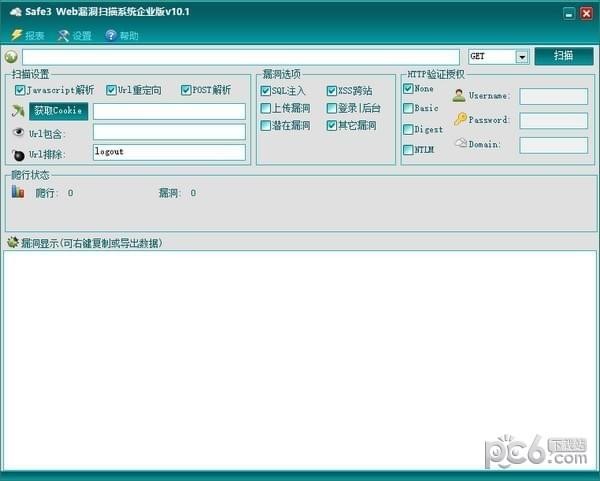Disable 其它漏洞 checkbox
This screenshot has height=481, width=600.
tap(331, 126)
